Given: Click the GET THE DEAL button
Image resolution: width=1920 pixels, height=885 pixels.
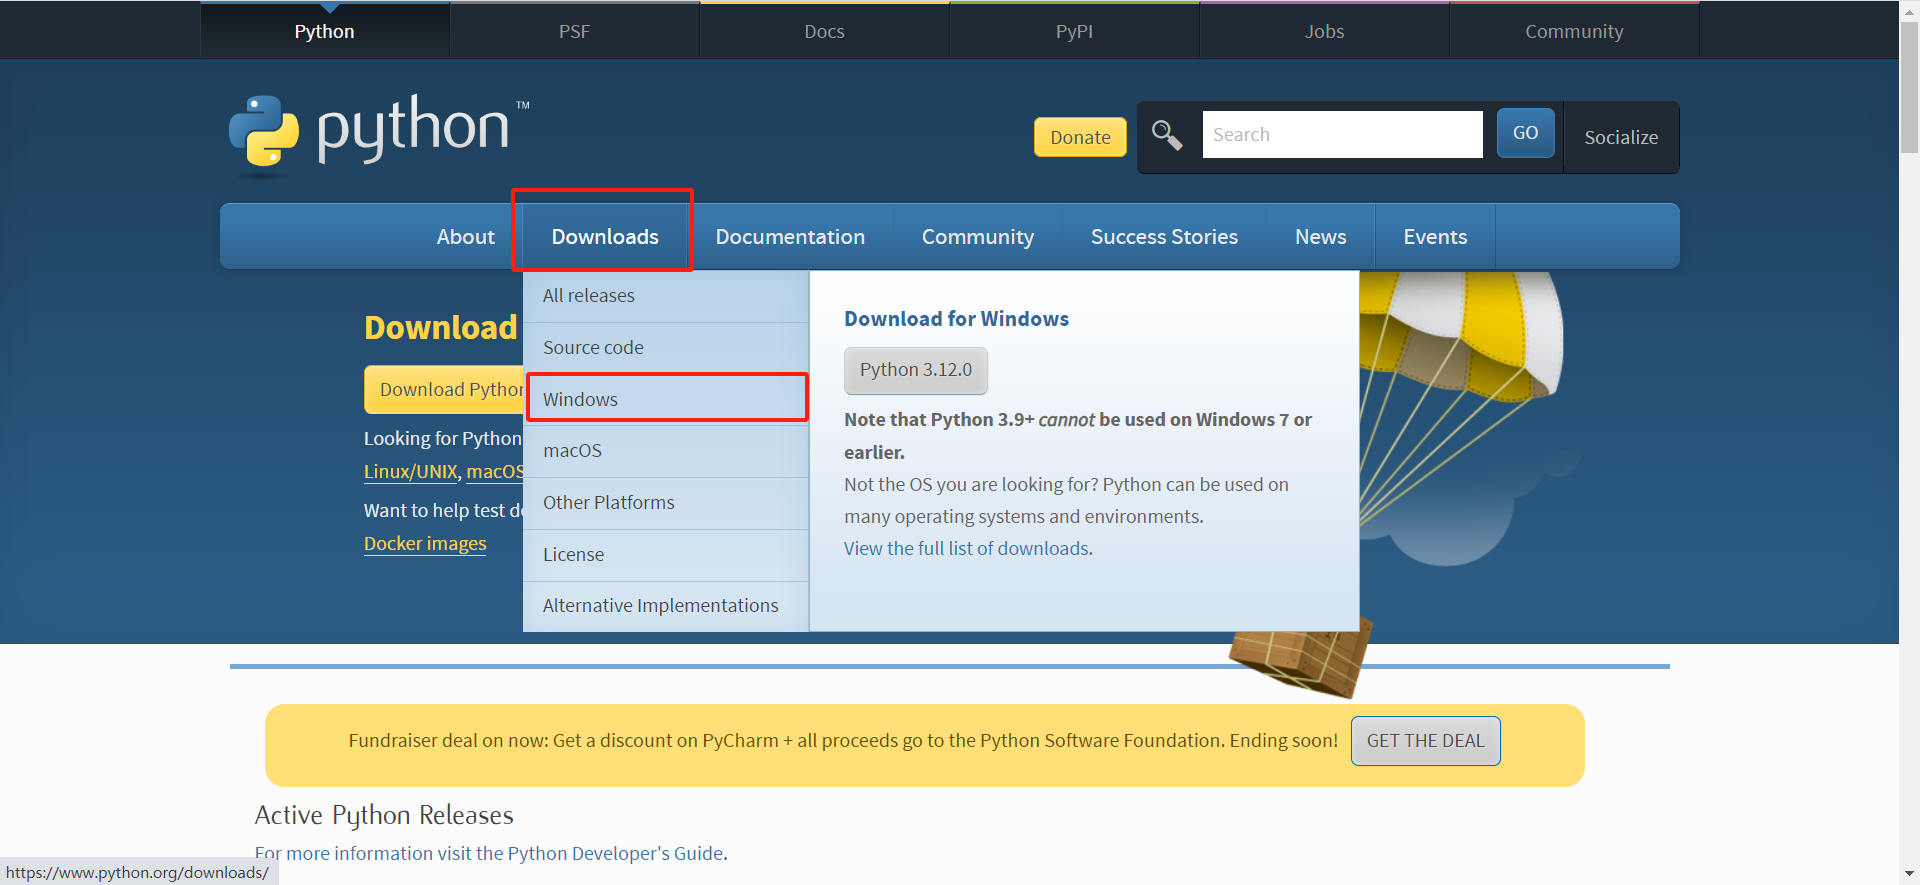Looking at the screenshot, I should (x=1426, y=741).
